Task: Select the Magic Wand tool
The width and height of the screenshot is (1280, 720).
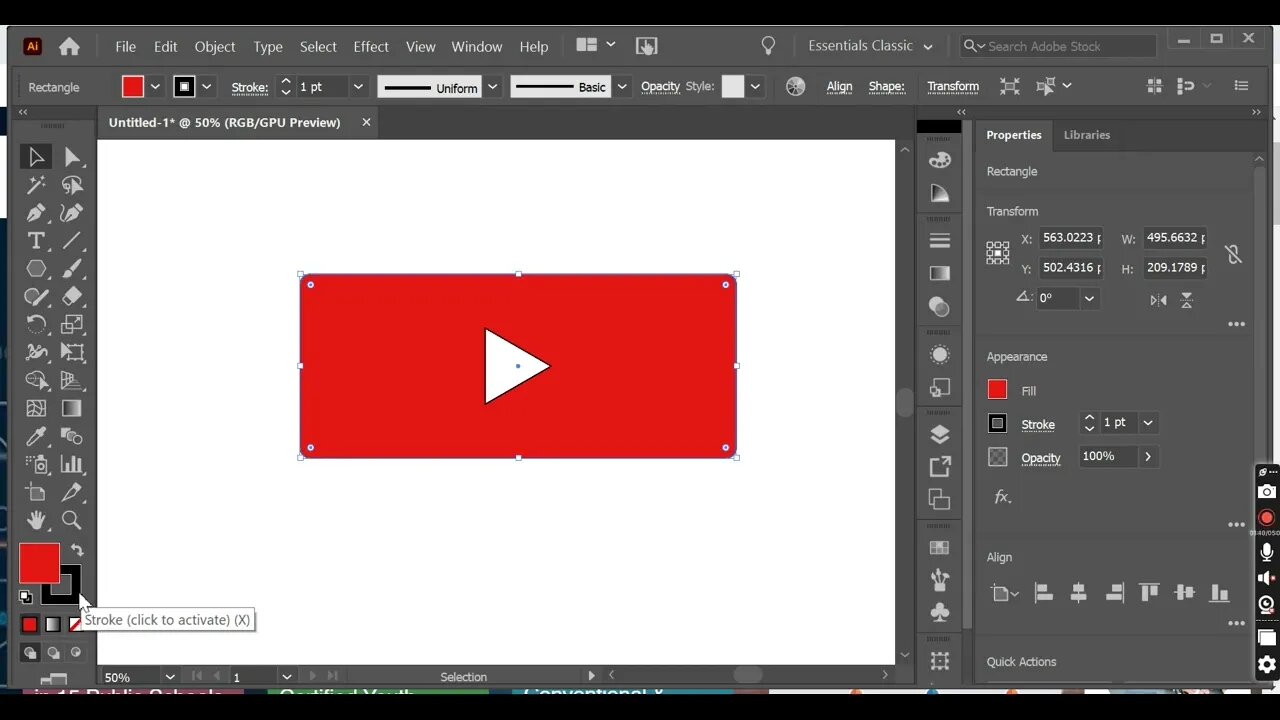Action: click(36, 185)
